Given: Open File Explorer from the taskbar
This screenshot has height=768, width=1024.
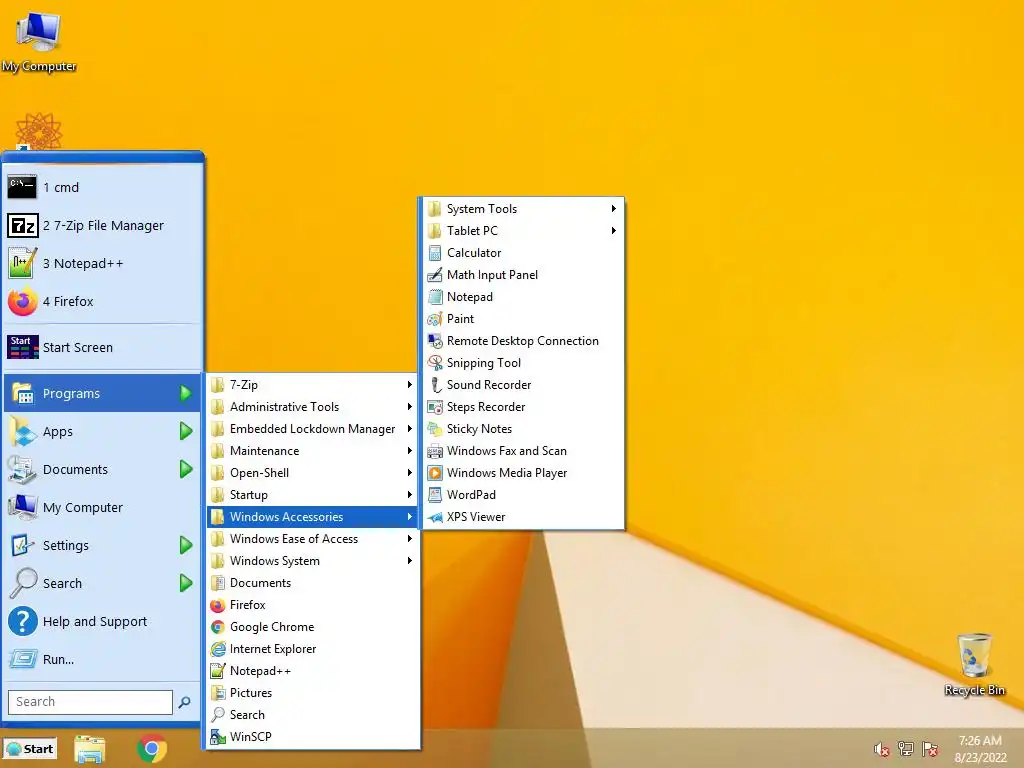Looking at the screenshot, I should point(89,749).
